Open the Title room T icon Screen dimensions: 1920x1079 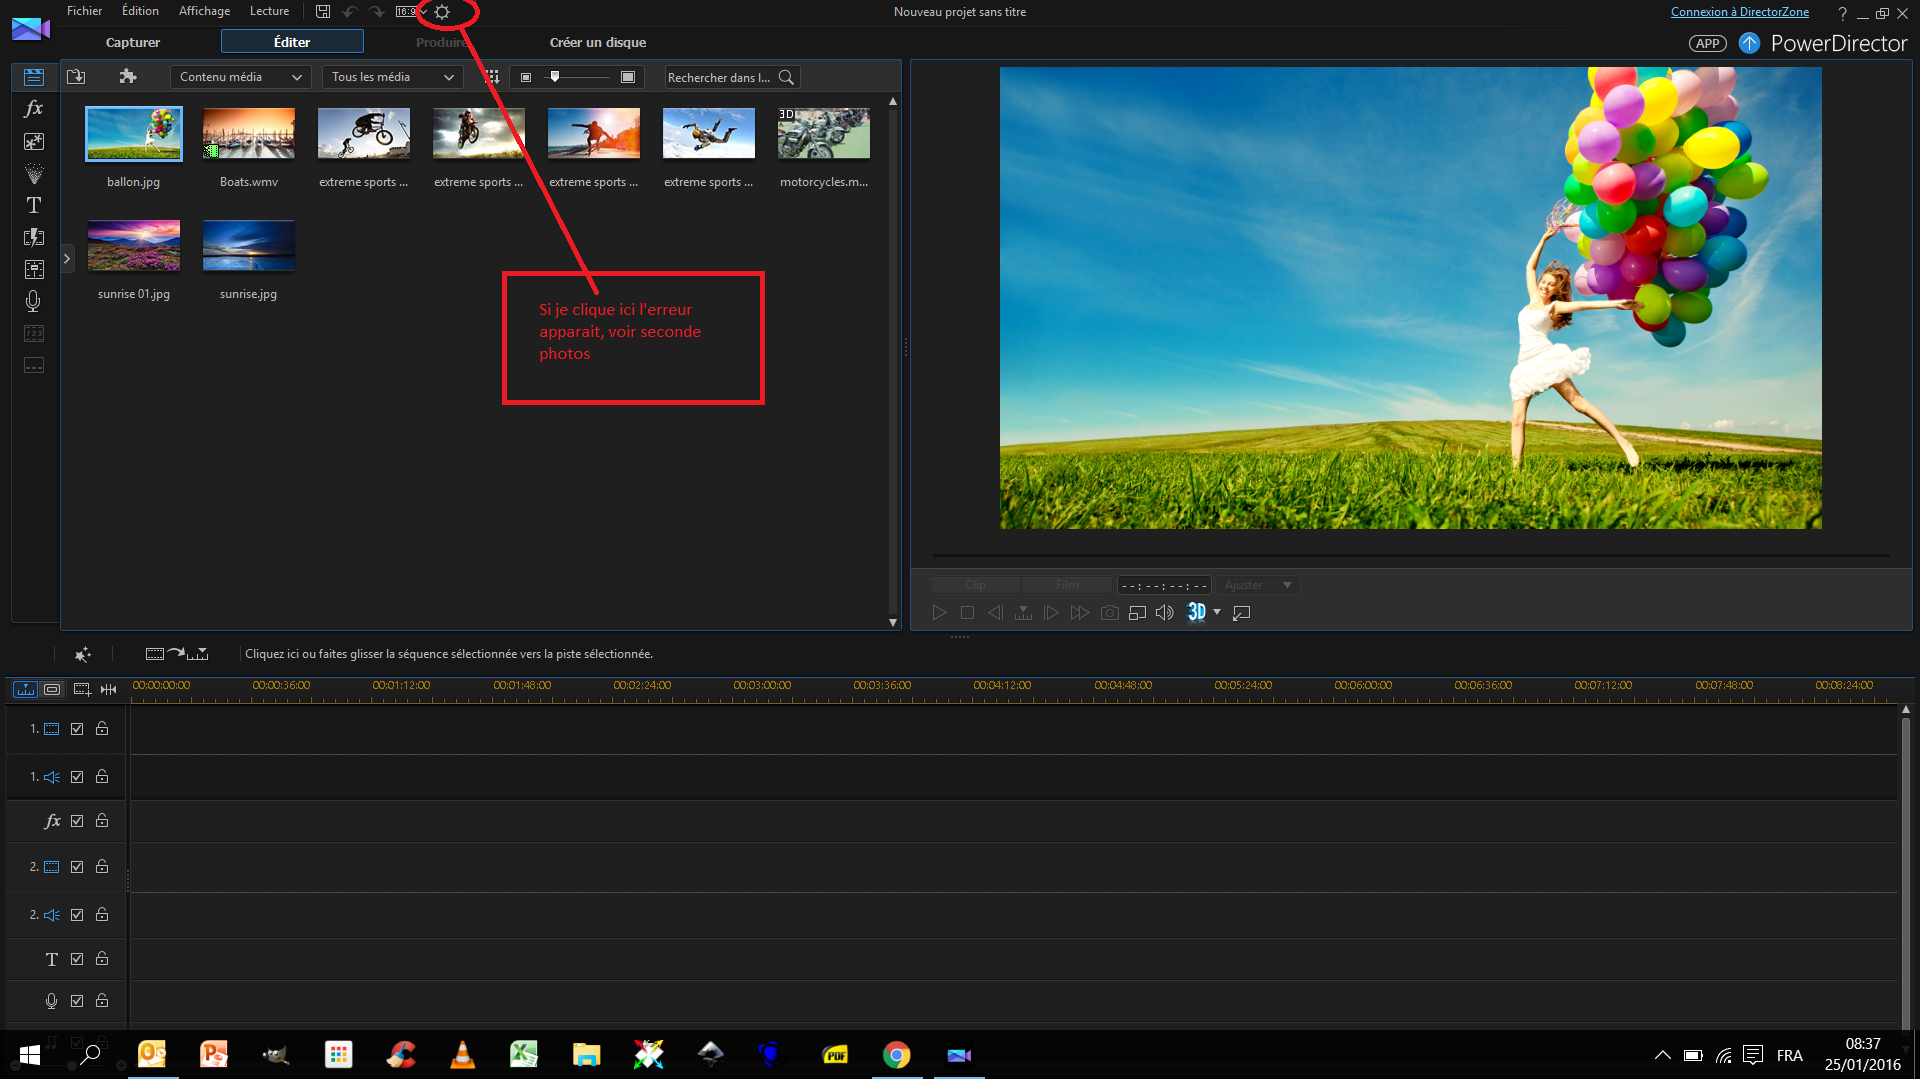tap(33, 205)
